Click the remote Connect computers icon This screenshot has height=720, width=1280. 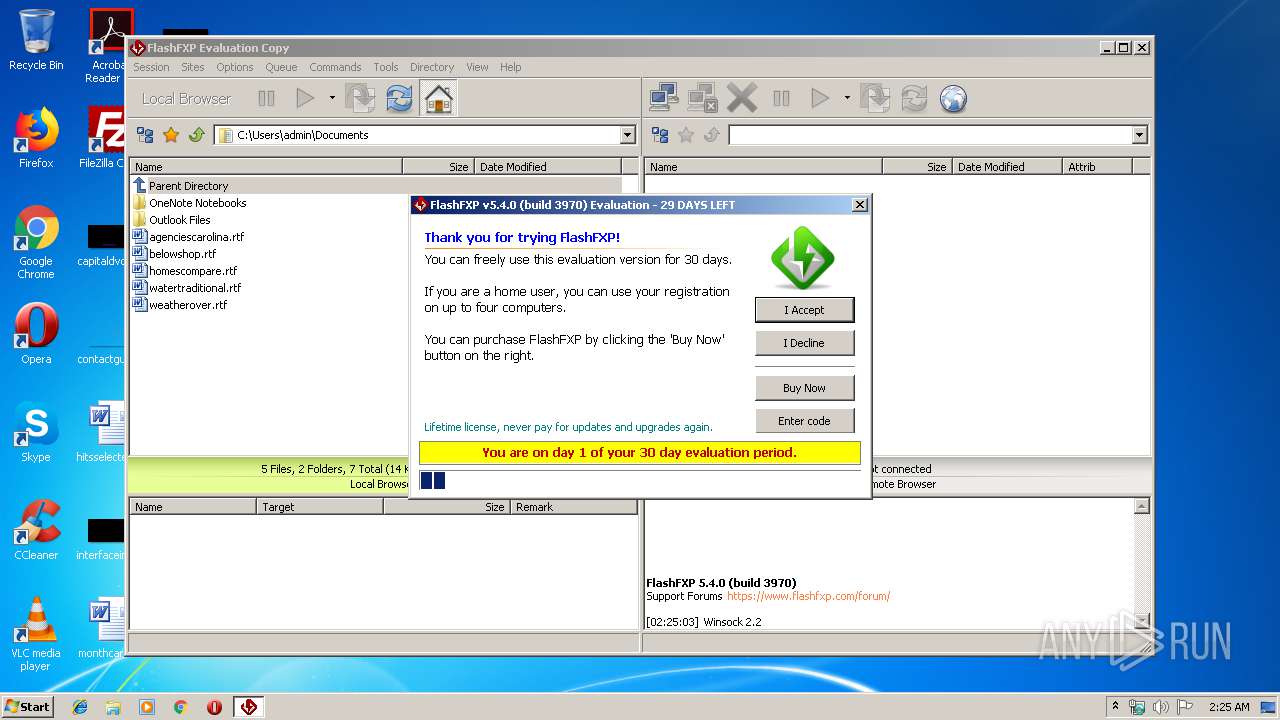(x=664, y=98)
